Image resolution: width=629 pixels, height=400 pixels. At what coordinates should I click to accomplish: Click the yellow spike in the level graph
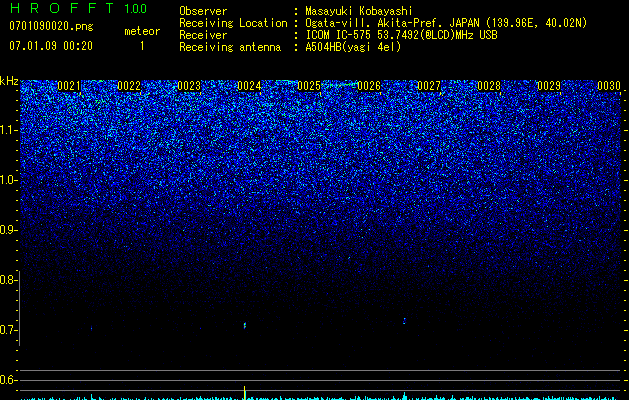point(245,392)
